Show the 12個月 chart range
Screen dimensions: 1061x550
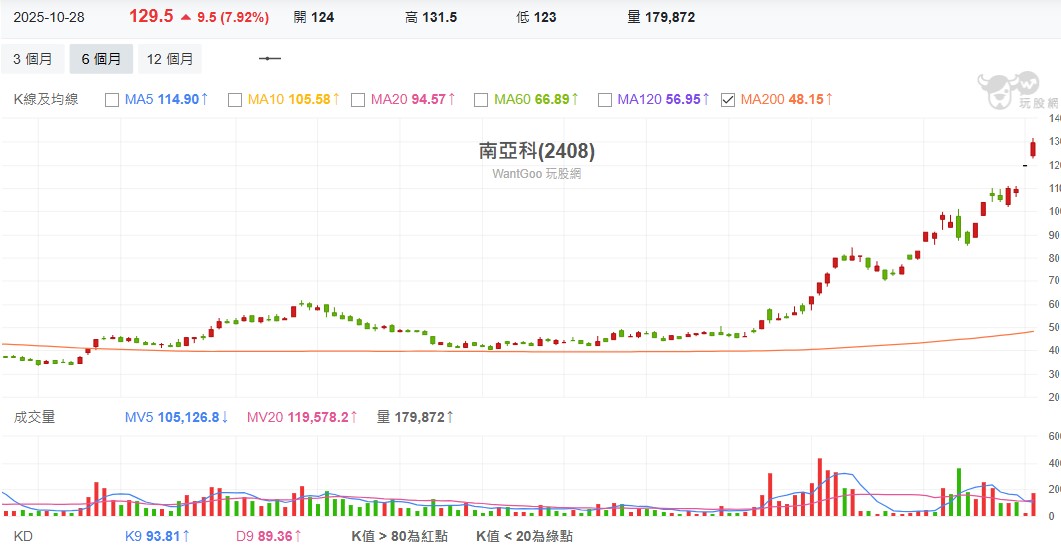(169, 59)
